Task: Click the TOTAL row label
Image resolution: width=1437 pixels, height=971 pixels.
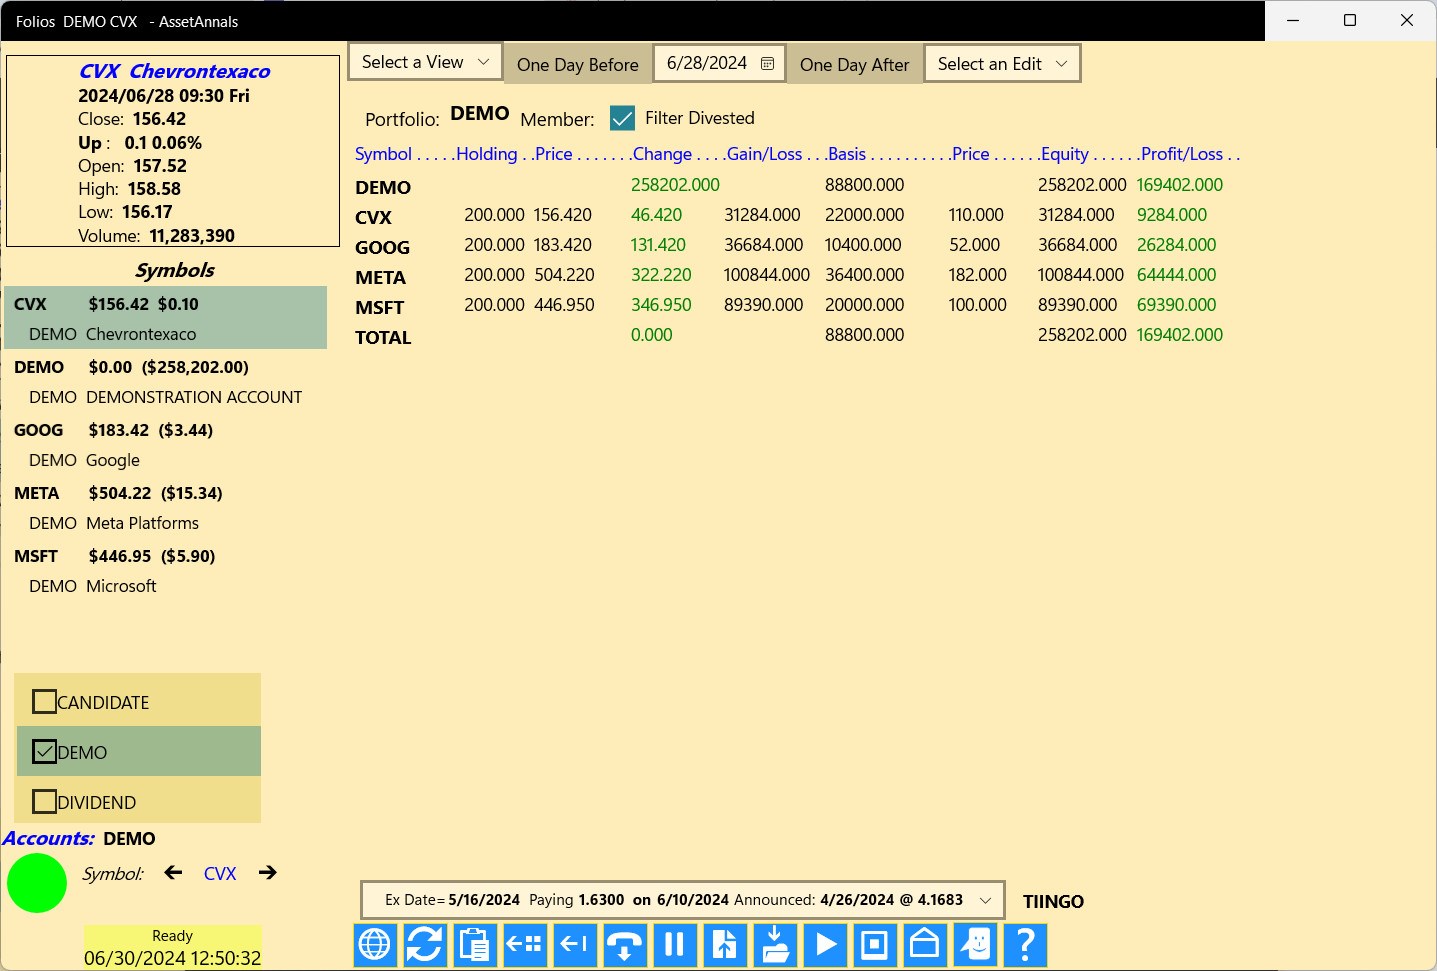Action: 383,338
